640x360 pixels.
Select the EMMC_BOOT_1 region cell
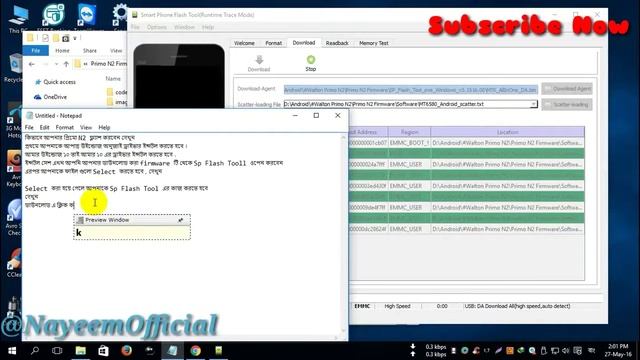click(409, 143)
